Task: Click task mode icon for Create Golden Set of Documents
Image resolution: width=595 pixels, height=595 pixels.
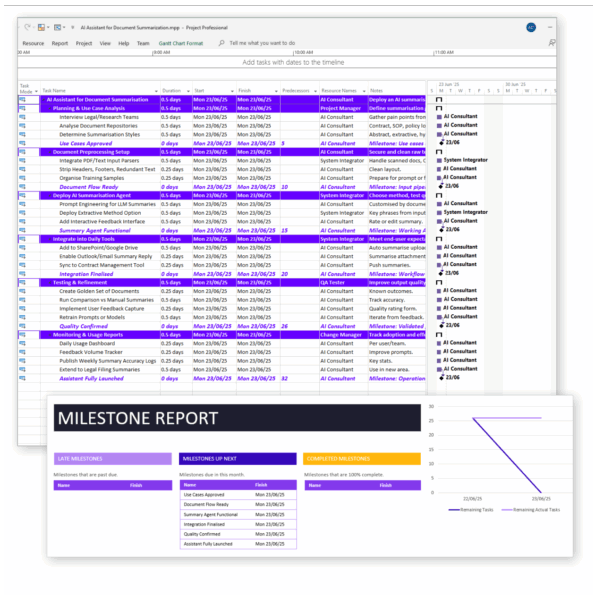Action: pos(22,291)
